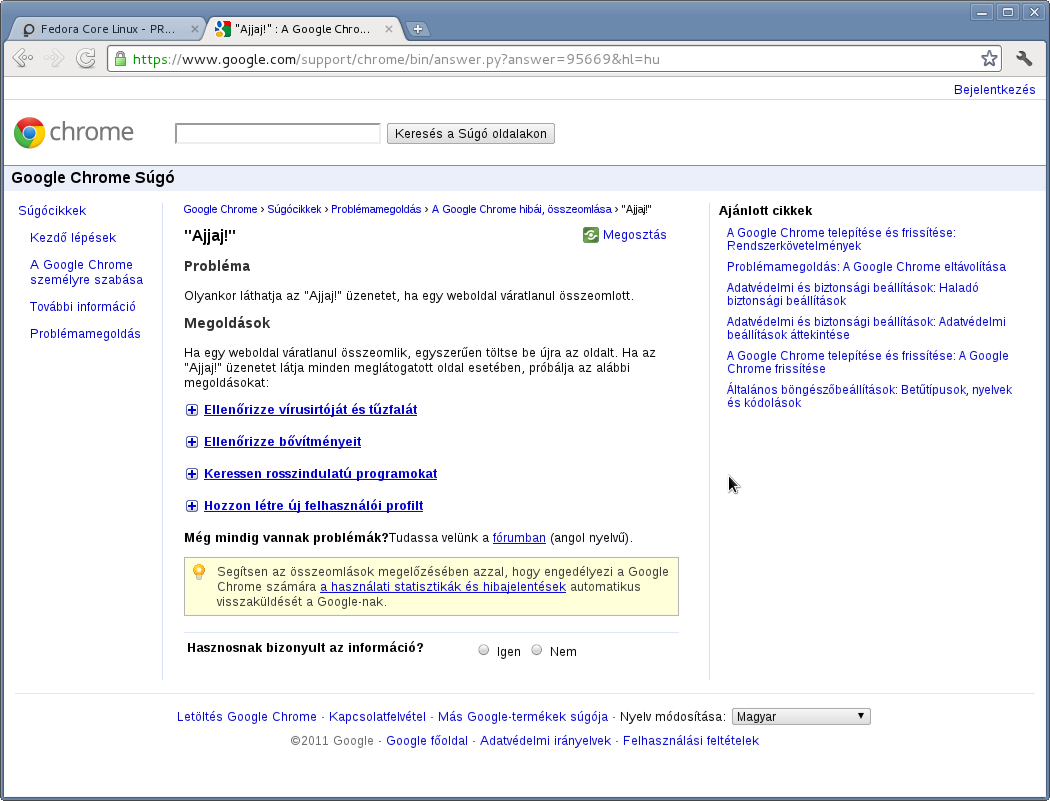Switch to the "Ajjaj!" Google Chrome tab
This screenshot has width=1050, height=801.
click(303, 29)
